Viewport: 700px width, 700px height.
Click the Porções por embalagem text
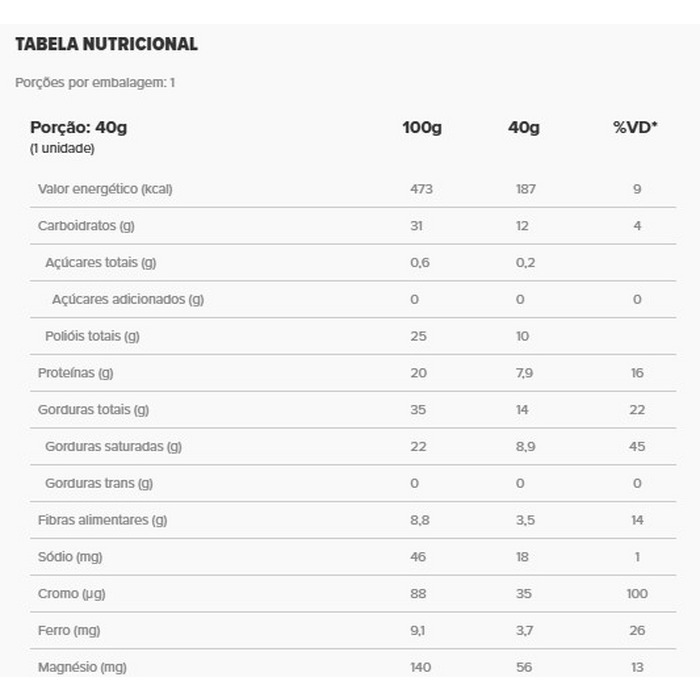pyautogui.click(x=95, y=82)
